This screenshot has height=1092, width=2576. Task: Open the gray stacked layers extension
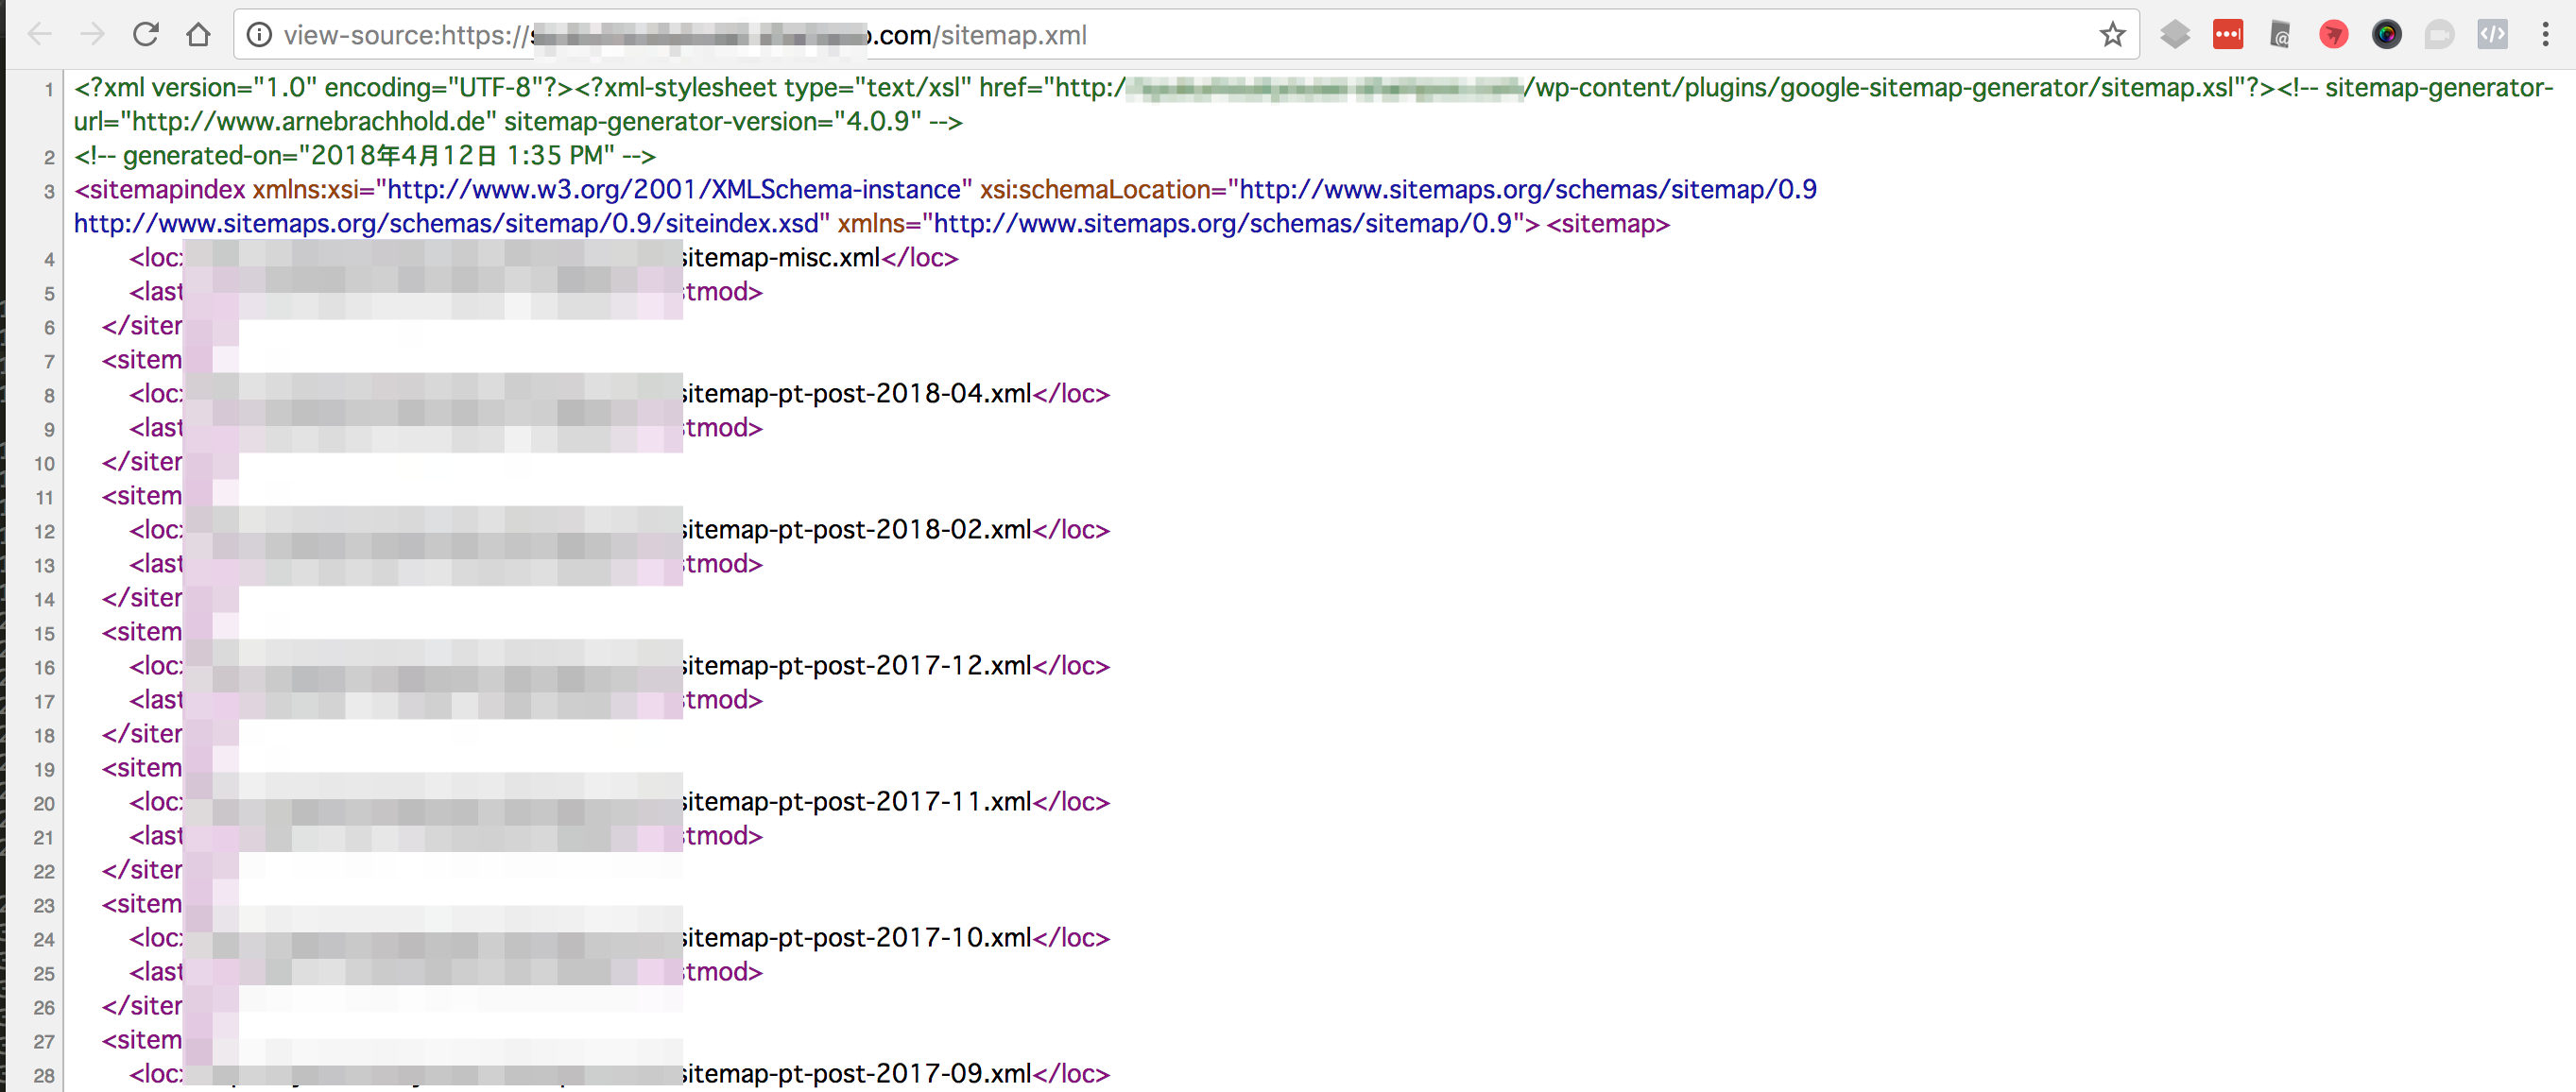2174,35
